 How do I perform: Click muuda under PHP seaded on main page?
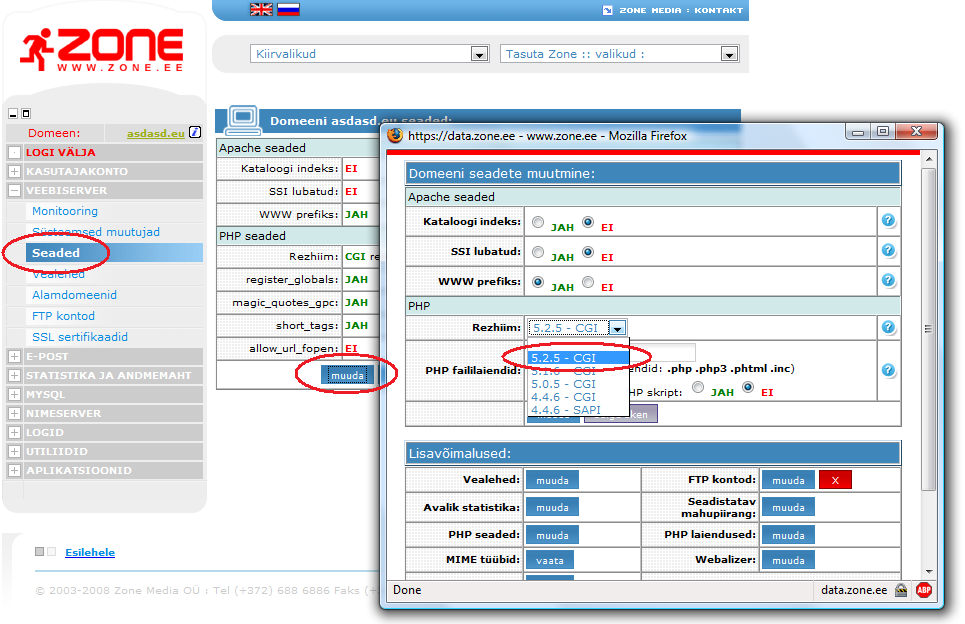coord(347,375)
